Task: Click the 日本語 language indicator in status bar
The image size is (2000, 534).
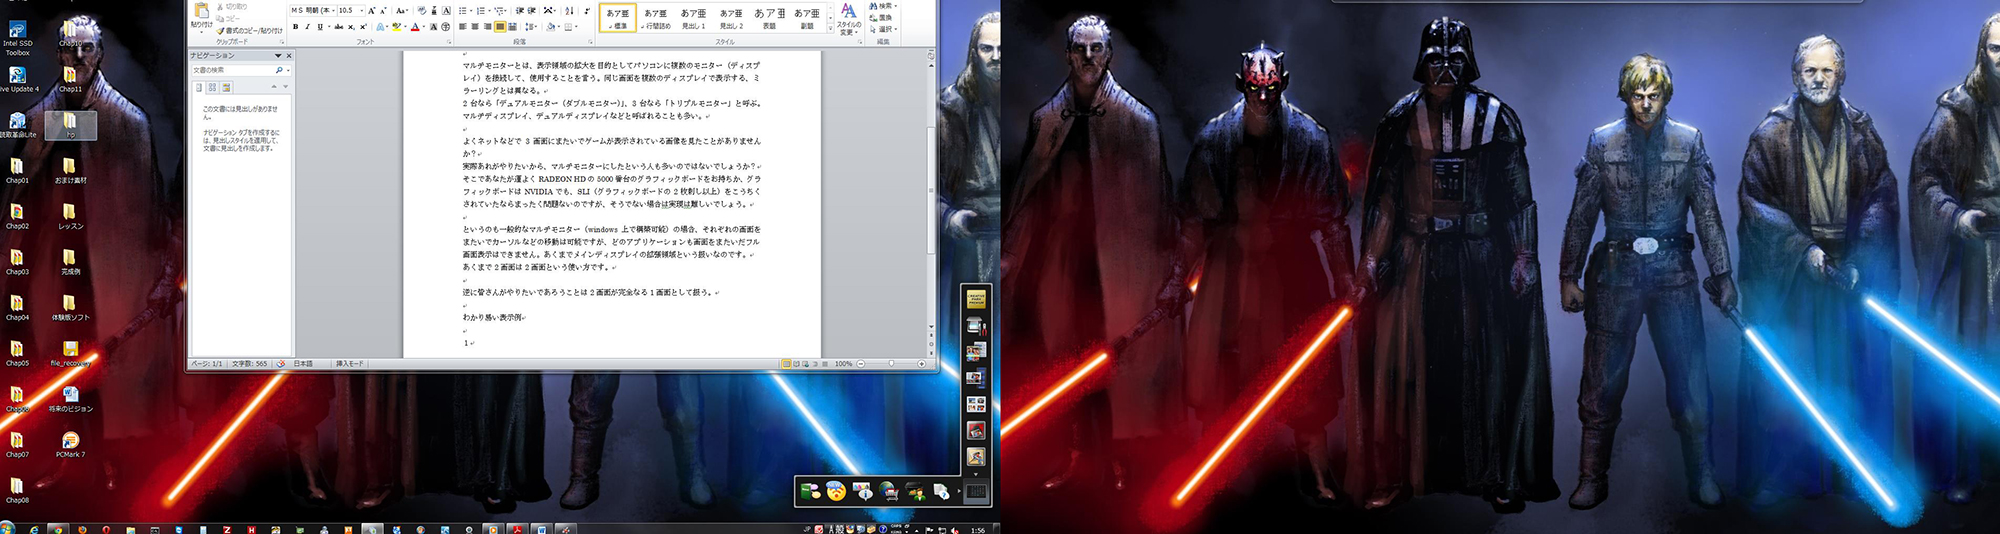Action: (x=303, y=364)
